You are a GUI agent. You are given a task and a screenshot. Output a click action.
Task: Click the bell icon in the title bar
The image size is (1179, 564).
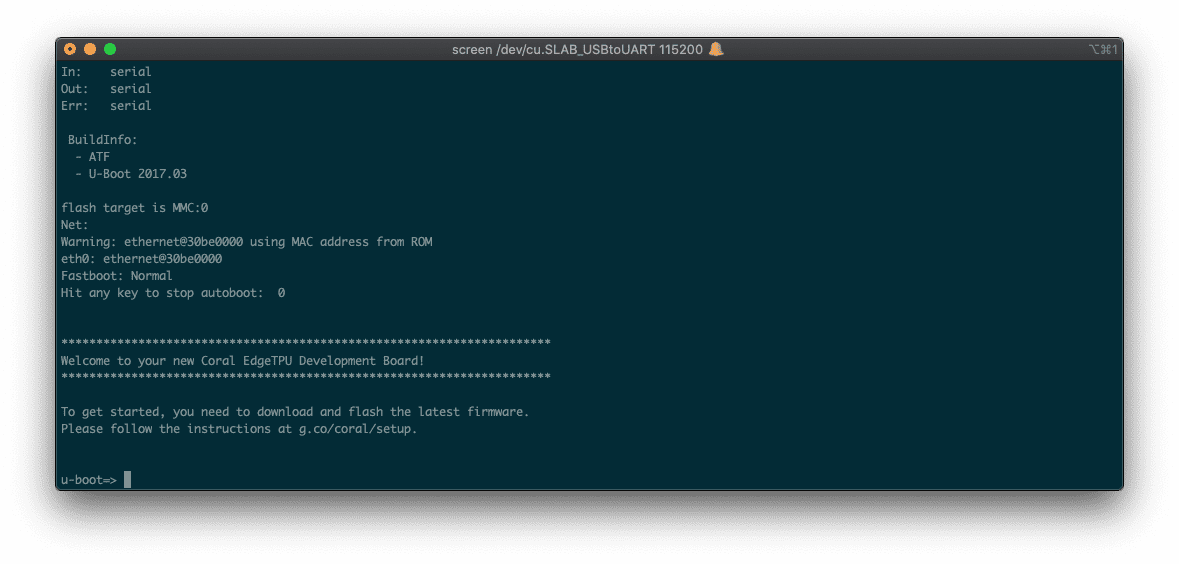[x=716, y=49]
